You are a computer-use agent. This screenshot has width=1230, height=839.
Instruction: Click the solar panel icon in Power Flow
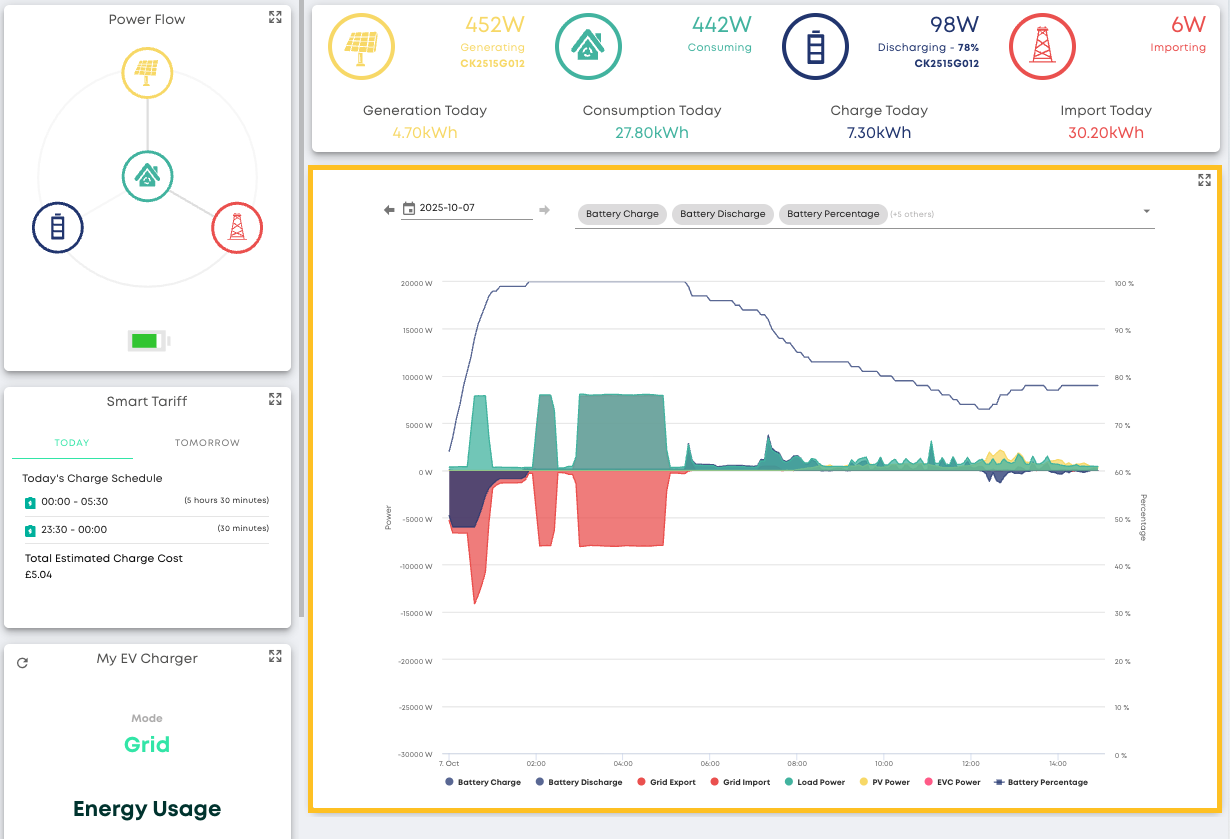click(x=147, y=72)
